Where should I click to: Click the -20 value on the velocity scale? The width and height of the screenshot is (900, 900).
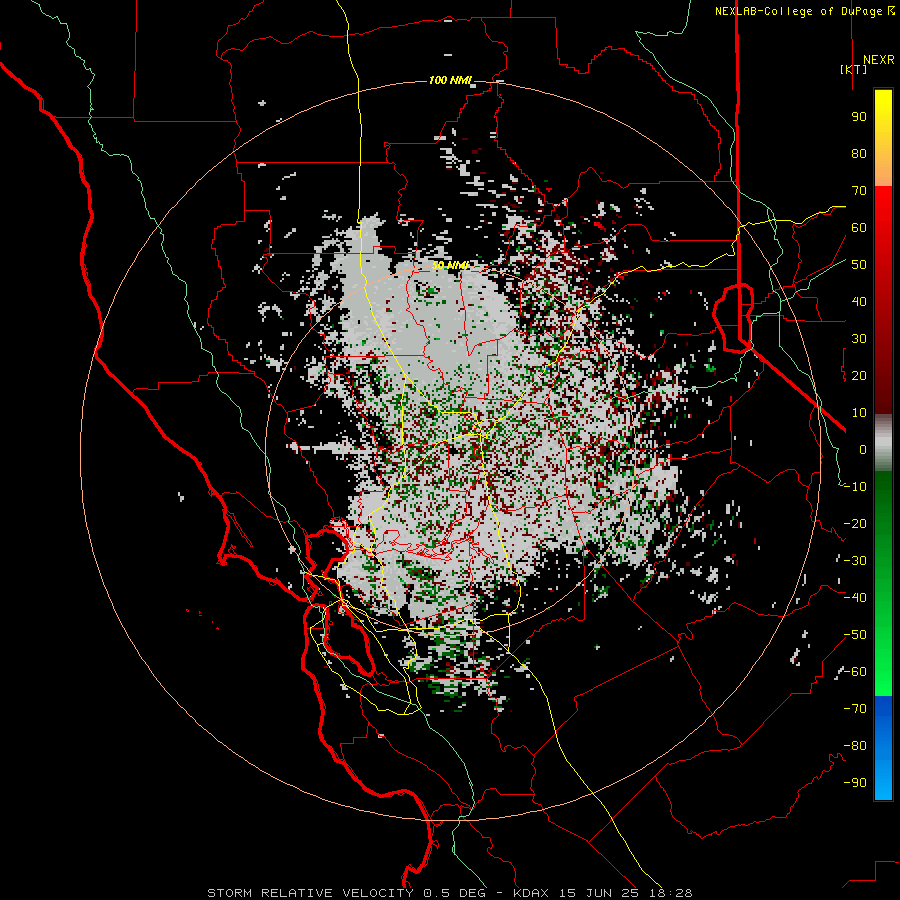[855, 524]
